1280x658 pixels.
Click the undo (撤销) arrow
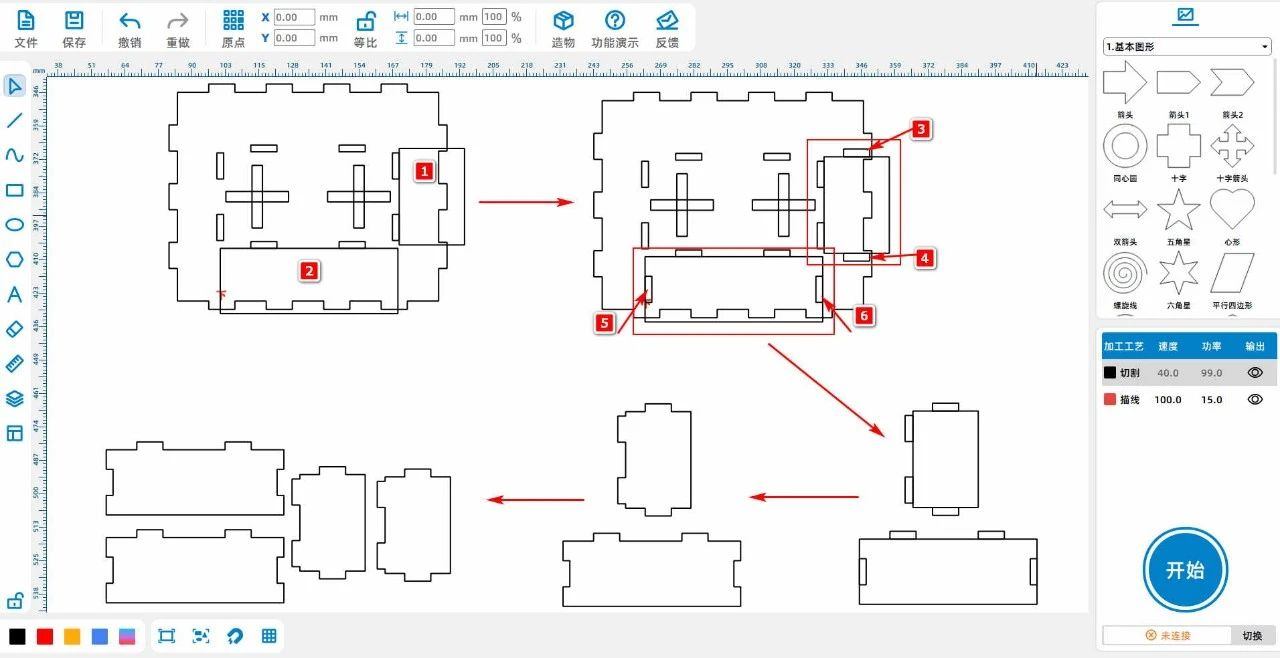(x=130, y=21)
